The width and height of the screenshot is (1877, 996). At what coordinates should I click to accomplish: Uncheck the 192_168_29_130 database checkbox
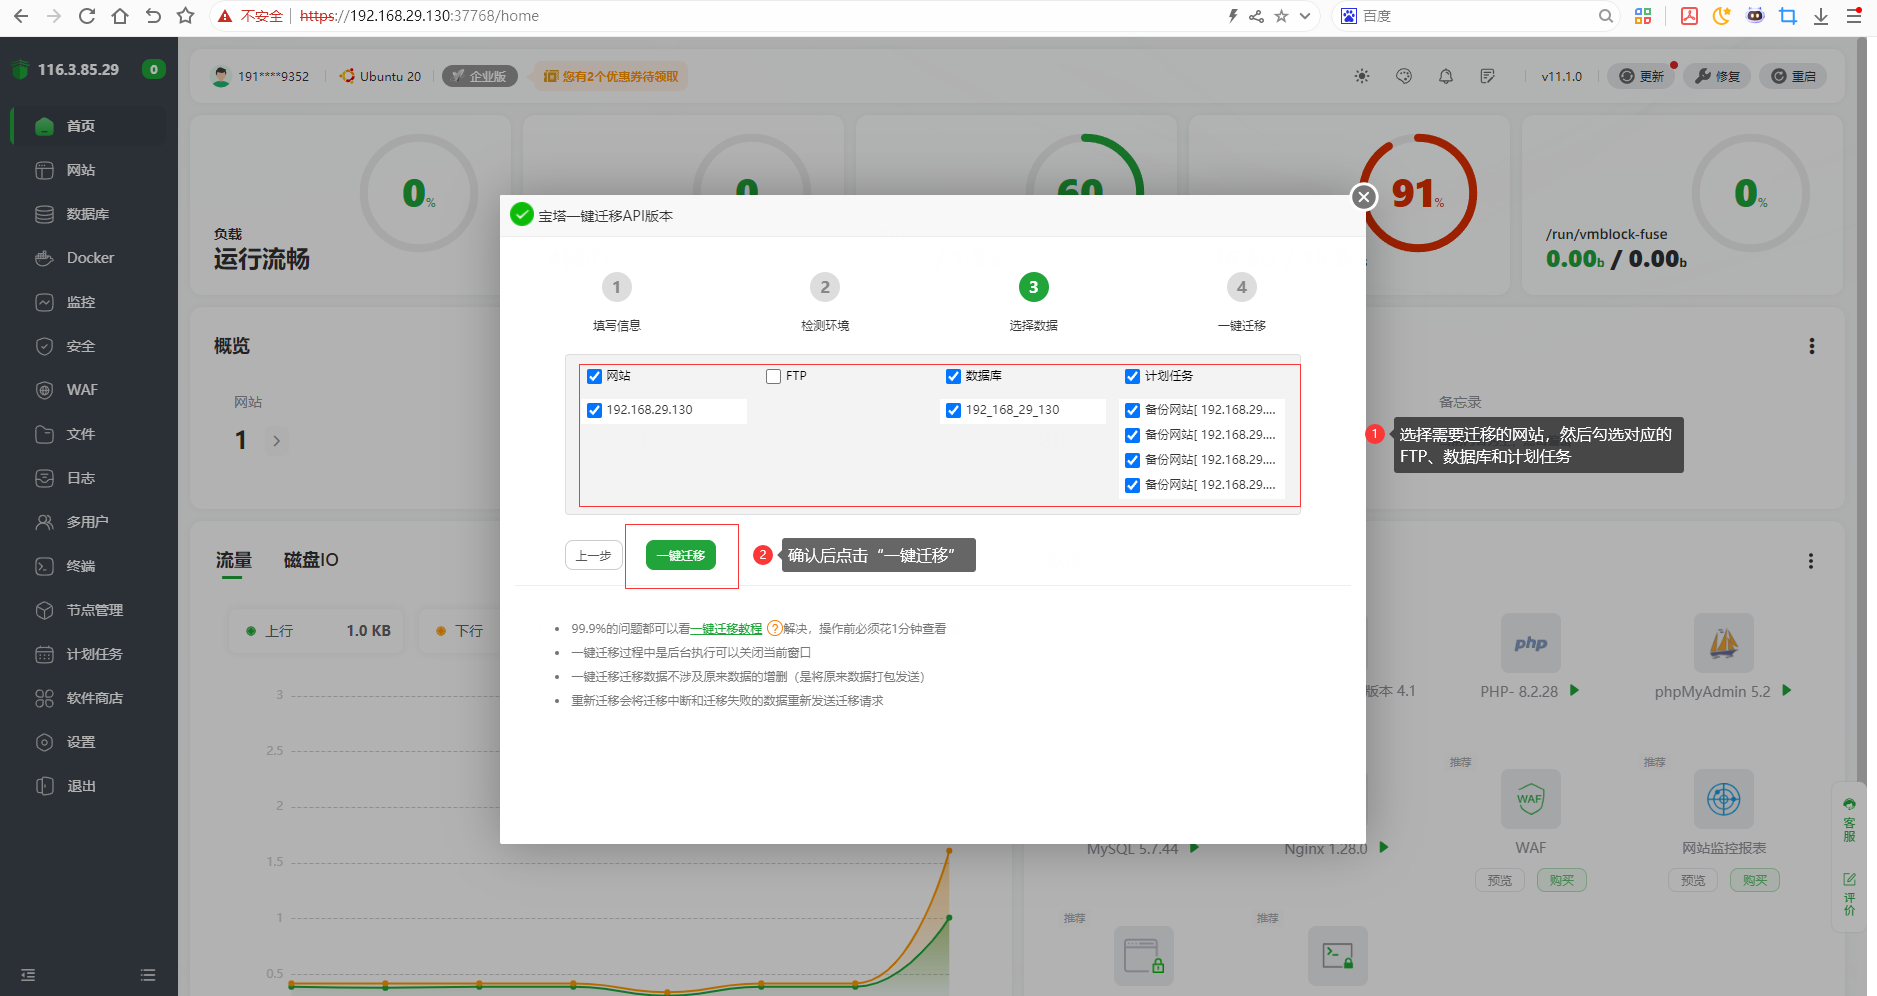coord(953,410)
